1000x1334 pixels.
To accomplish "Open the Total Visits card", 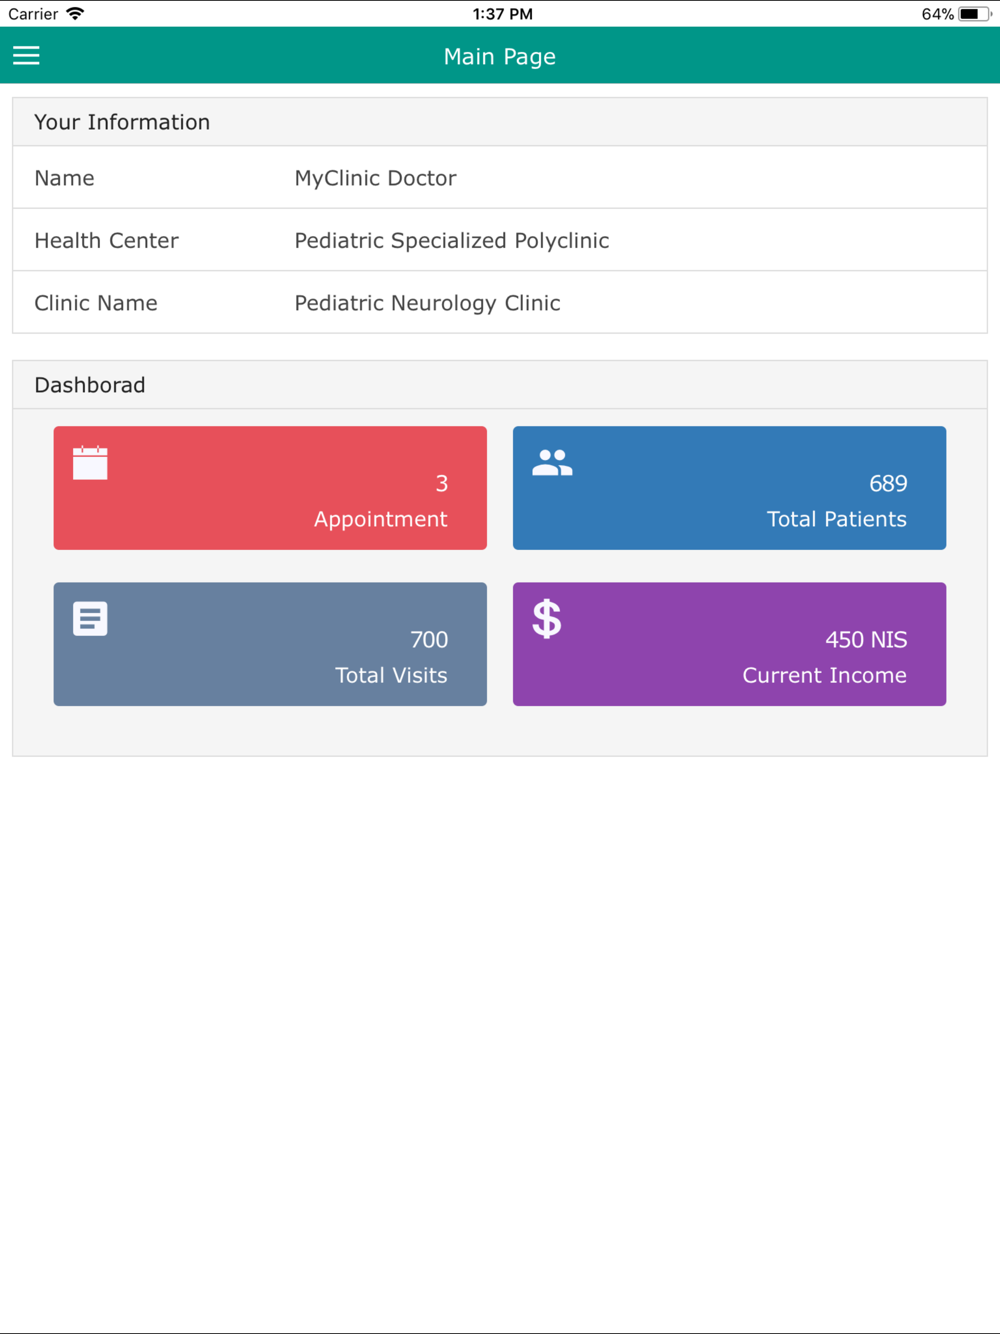I will pyautogui.click(x=270, y=644).
